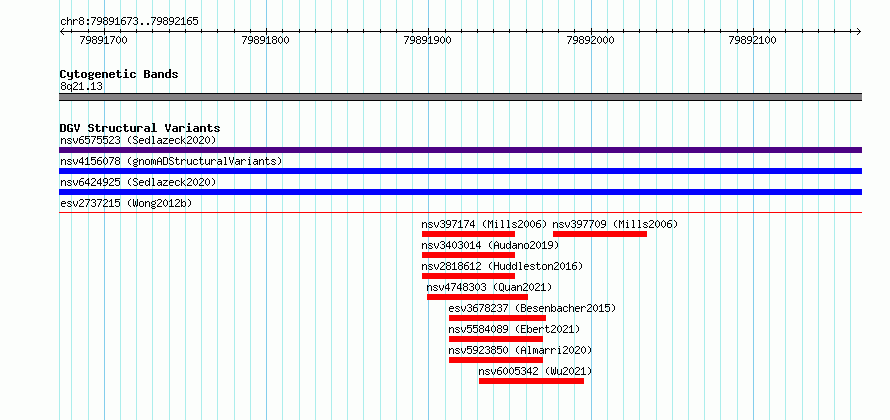Click the red nsv6005342 variant bar
The image size is (890, 420).
[531, 381]
